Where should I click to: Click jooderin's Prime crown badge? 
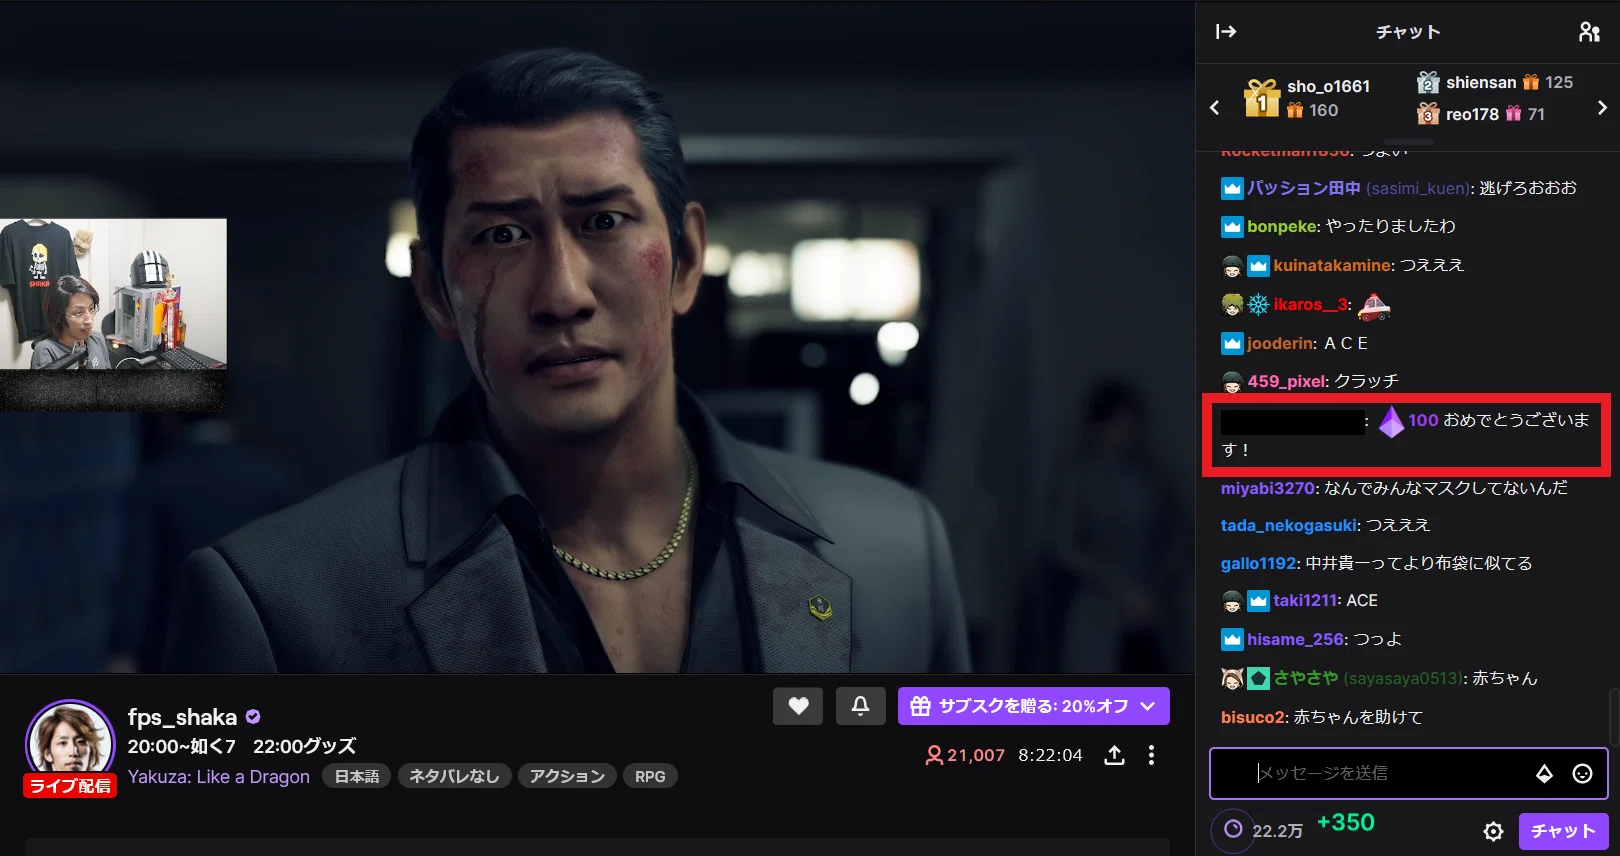pyautogui.click(x=1232, y=344)
